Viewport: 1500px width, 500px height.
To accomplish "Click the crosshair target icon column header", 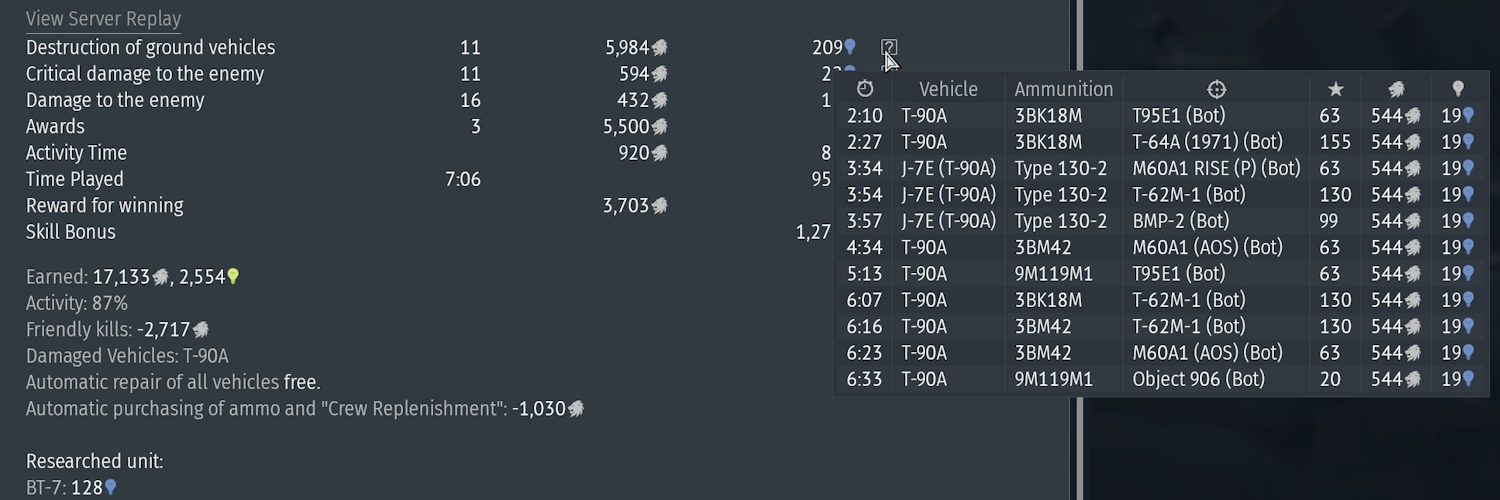I will pyautogui.click(x=1216, y=89).
